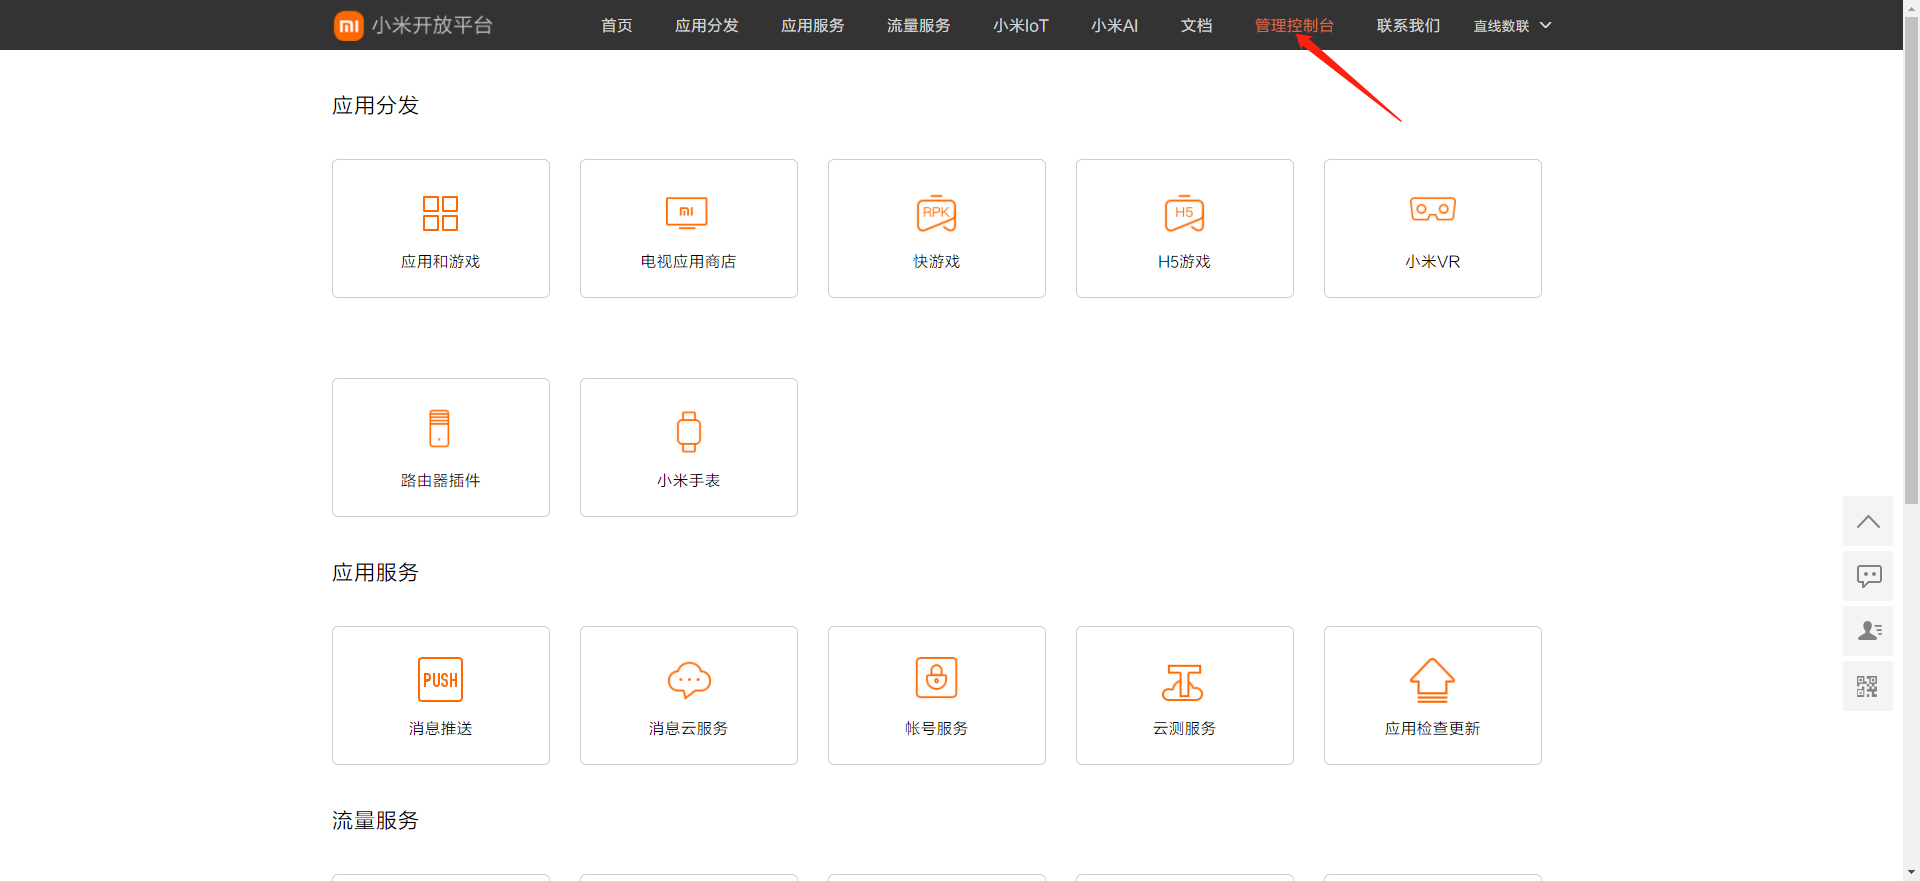1920x881 pixels.
Task: Open the 小米手表 watch icon
Action: [689, 432]
